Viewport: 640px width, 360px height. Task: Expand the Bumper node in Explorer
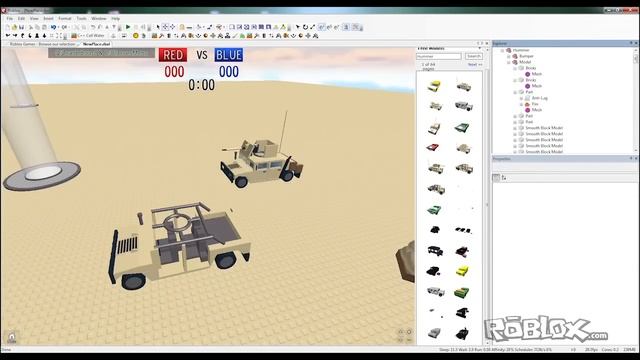click(509, 56)
